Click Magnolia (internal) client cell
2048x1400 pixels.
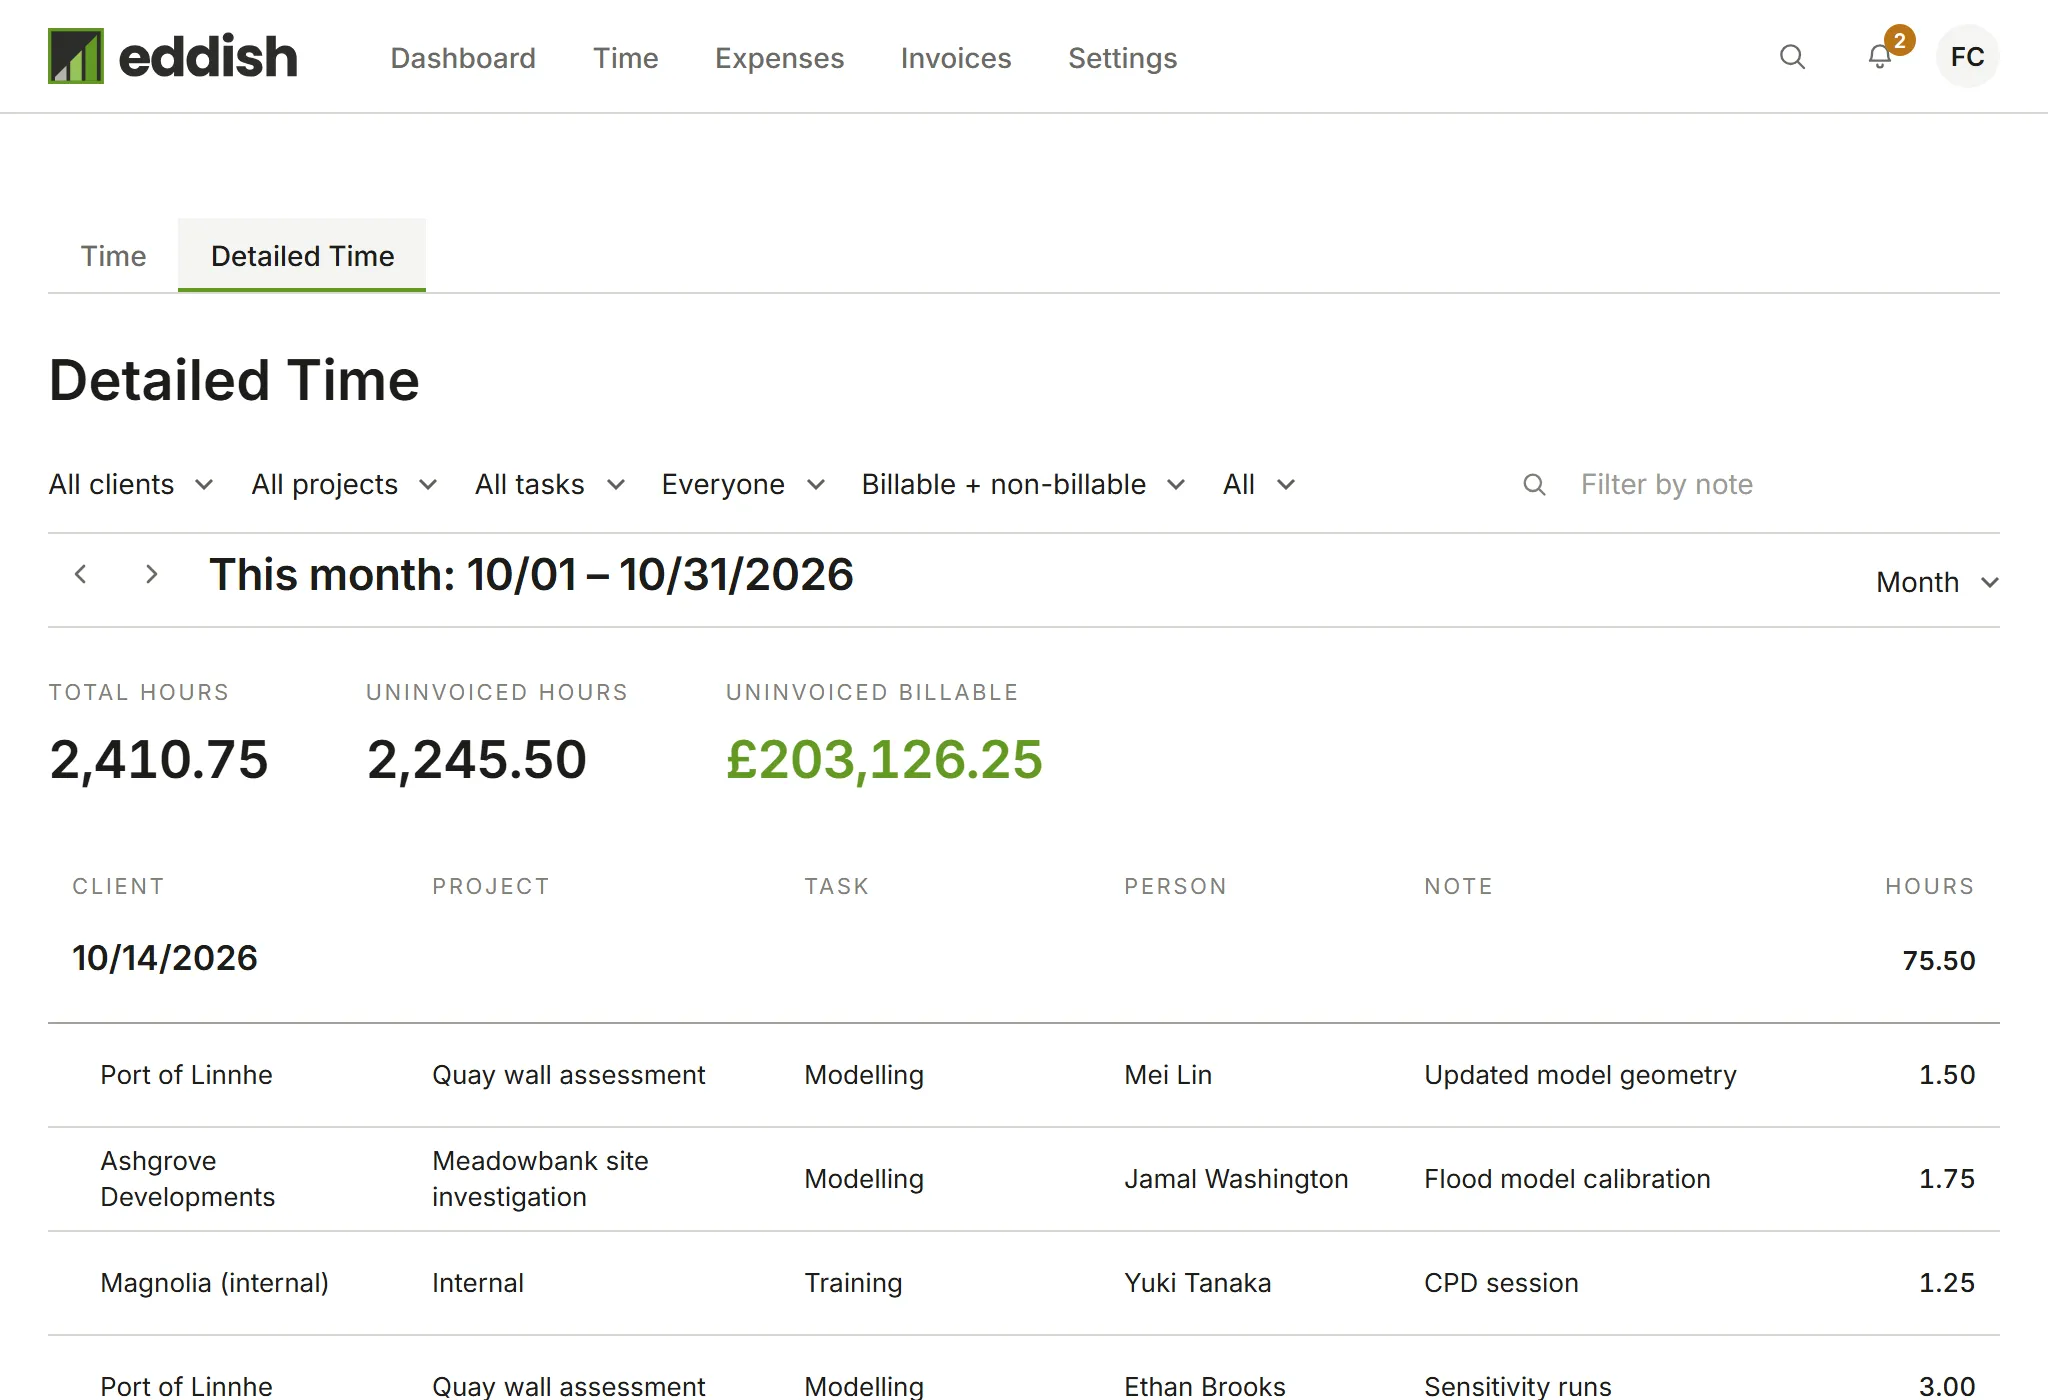pos(214,1283)
